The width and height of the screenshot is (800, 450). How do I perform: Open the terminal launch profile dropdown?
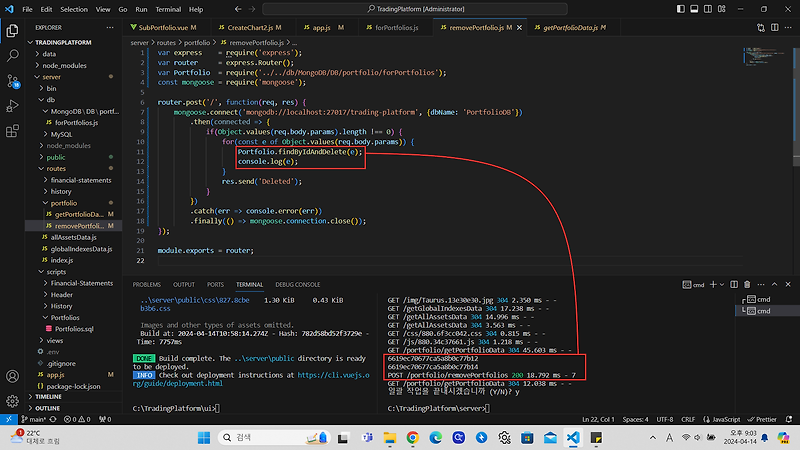[722, 285]
